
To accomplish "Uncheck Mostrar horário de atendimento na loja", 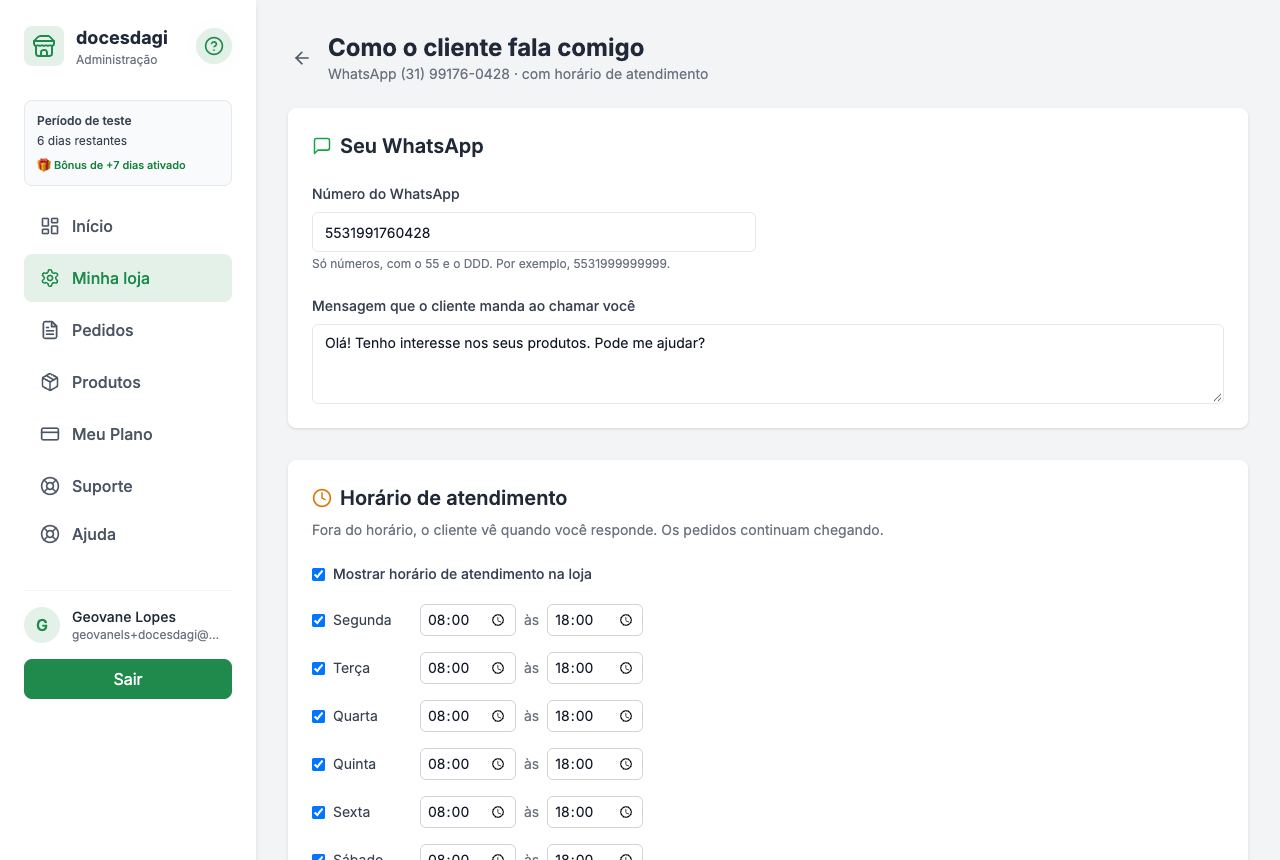I will point(319,574).
